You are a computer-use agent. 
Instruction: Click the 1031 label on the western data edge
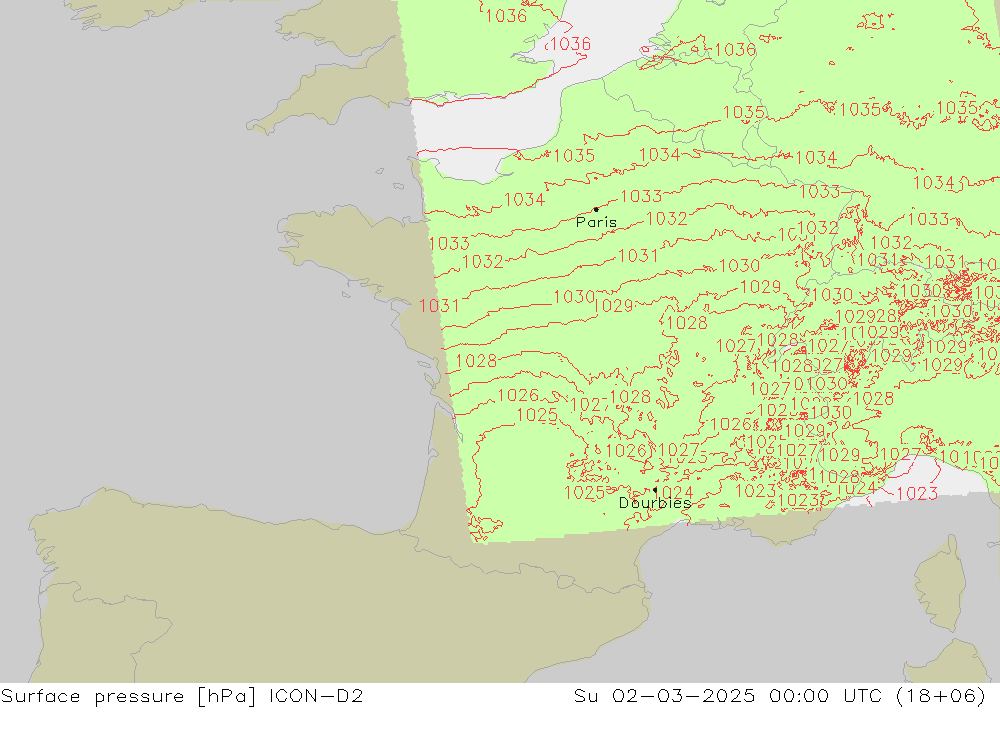tap(439, 306)
